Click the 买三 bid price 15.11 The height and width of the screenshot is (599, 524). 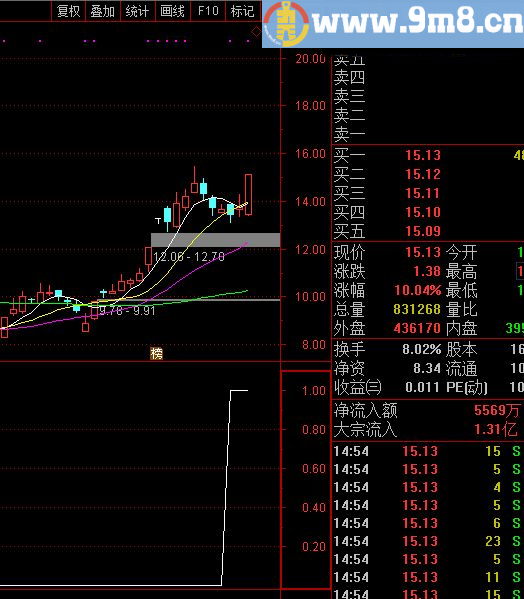(423, 193)
